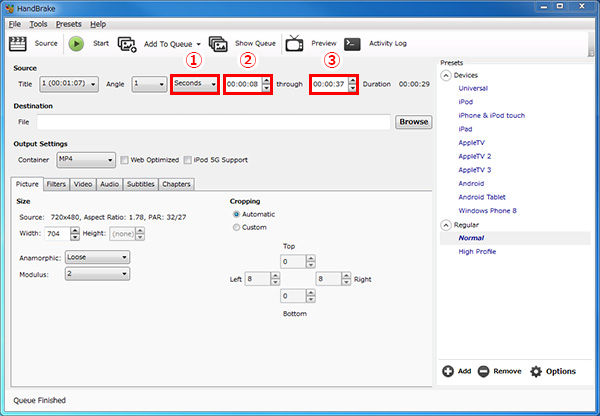600x416 pixels.
Task: Open the Container MP4 dropdown
Action: pyautogui.click(x=86, y=160)
